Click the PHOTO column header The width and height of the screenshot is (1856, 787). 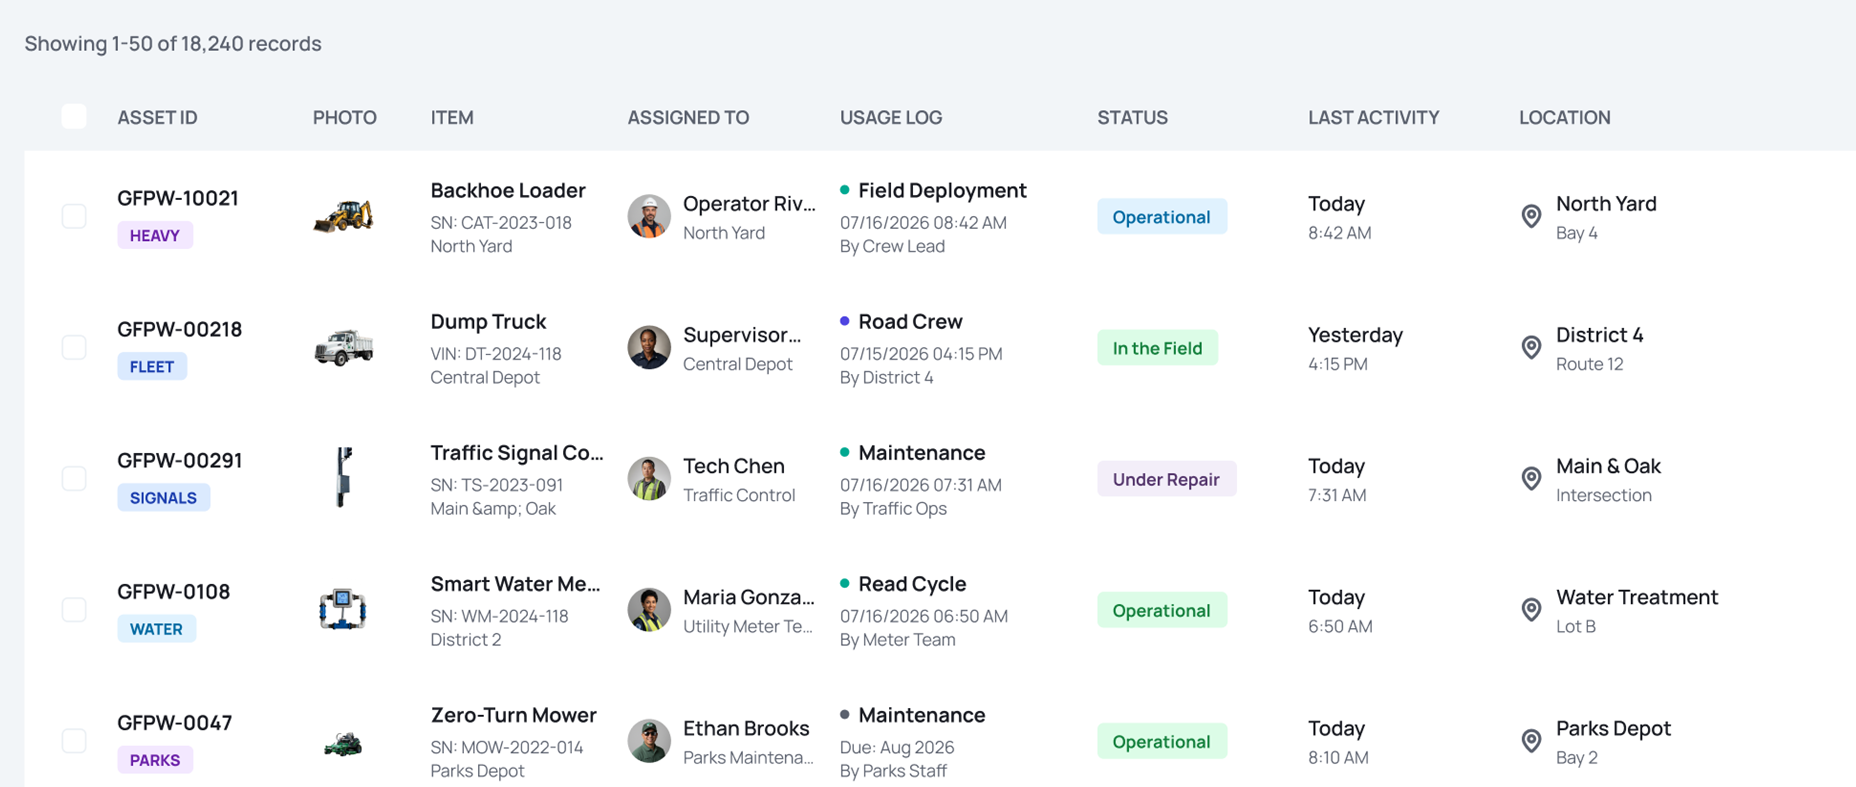click(345, 117)
